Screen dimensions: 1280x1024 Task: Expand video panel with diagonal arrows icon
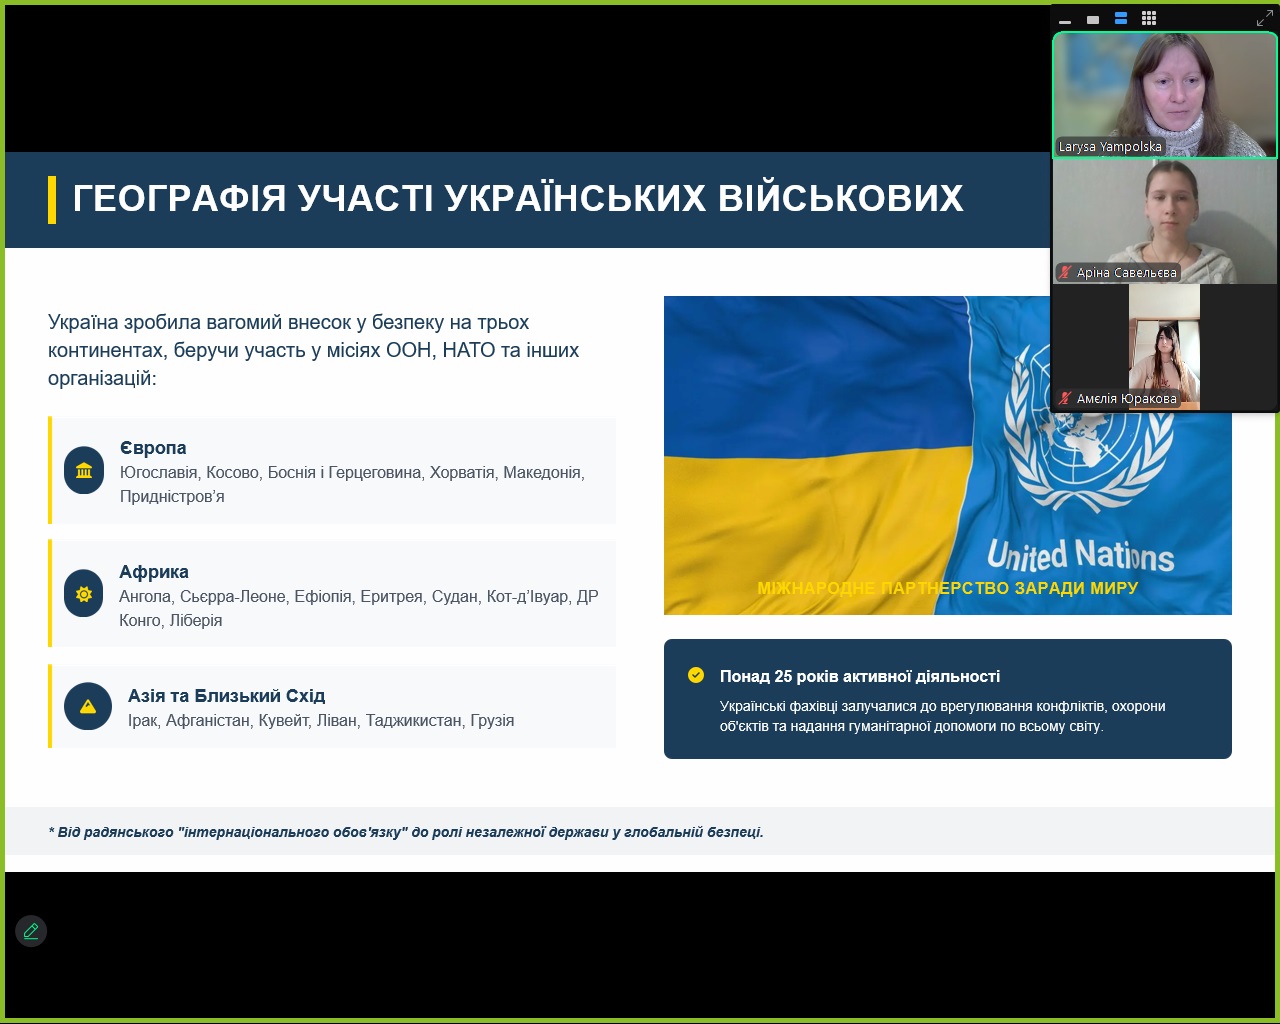1264,18
